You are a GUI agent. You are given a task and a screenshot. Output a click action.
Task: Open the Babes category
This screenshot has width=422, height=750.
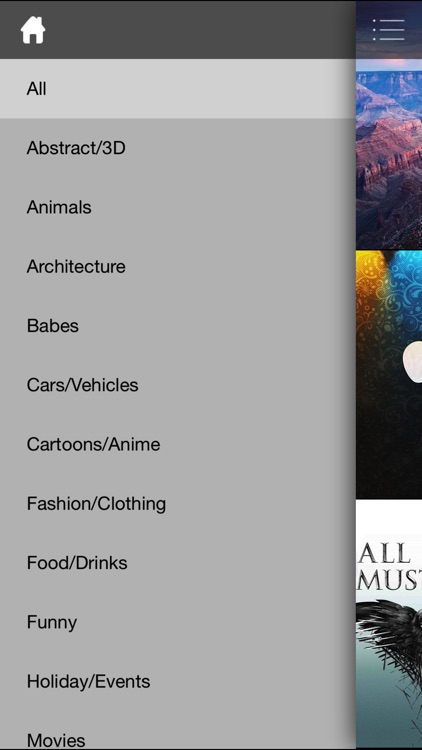pyautogui.click(x=178, y=326)
